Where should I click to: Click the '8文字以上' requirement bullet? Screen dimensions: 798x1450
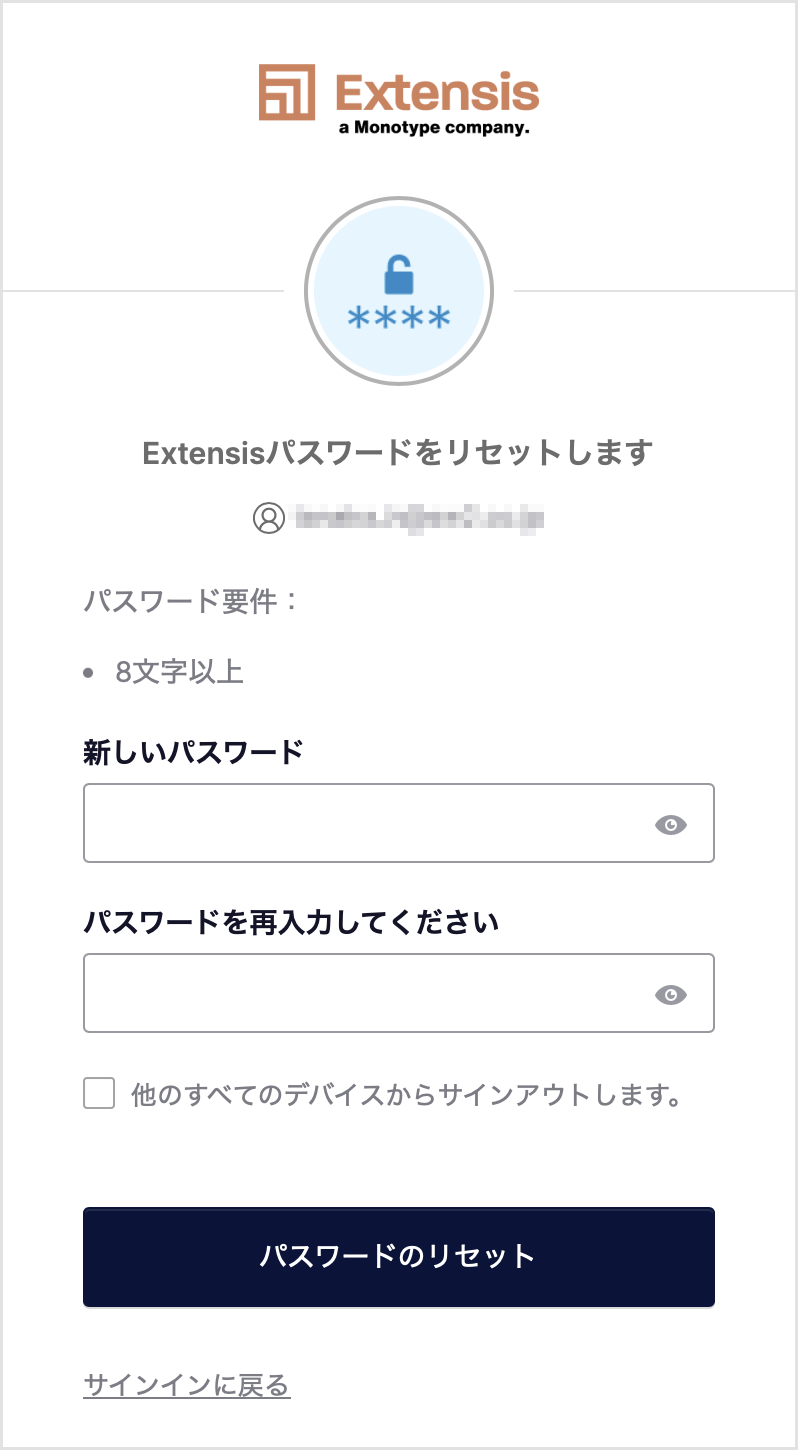(x=179, y=671)
